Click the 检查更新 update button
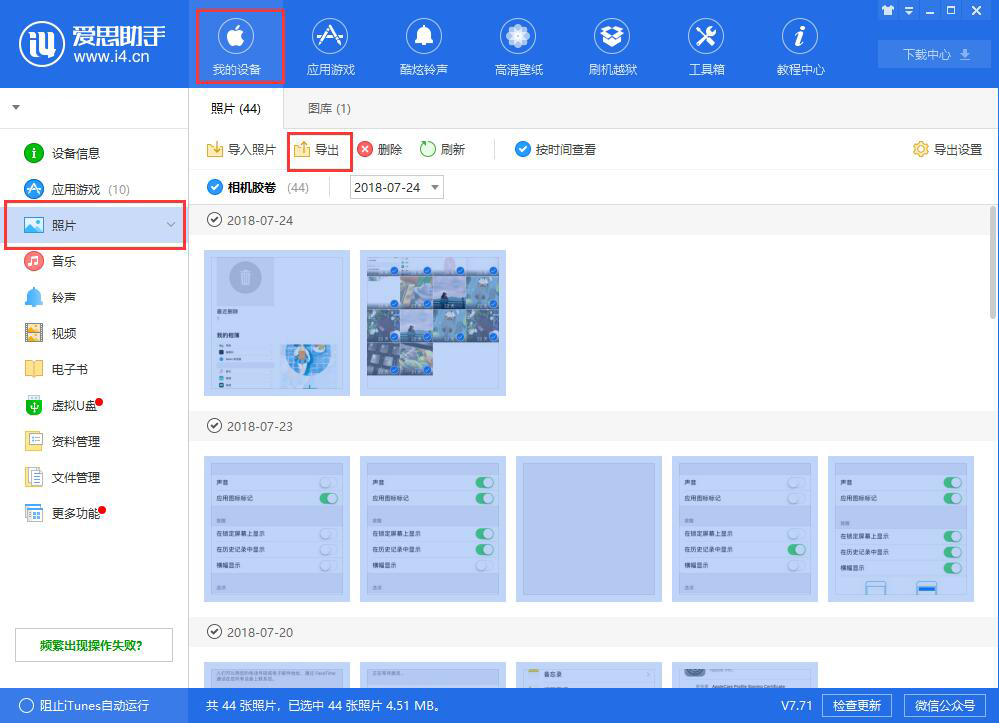Image resolution: width=999 pixels, height=723 pixels. click(857, 705)
